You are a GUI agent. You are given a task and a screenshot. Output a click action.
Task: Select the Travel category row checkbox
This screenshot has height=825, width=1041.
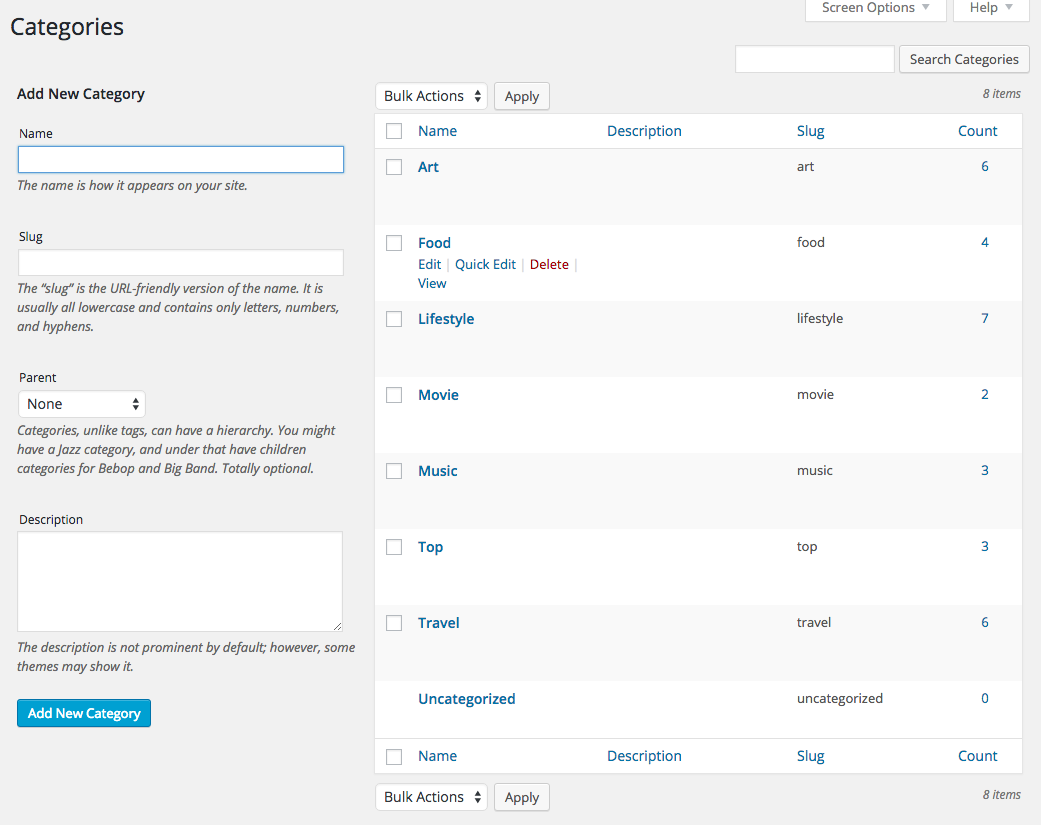[394, 622]
